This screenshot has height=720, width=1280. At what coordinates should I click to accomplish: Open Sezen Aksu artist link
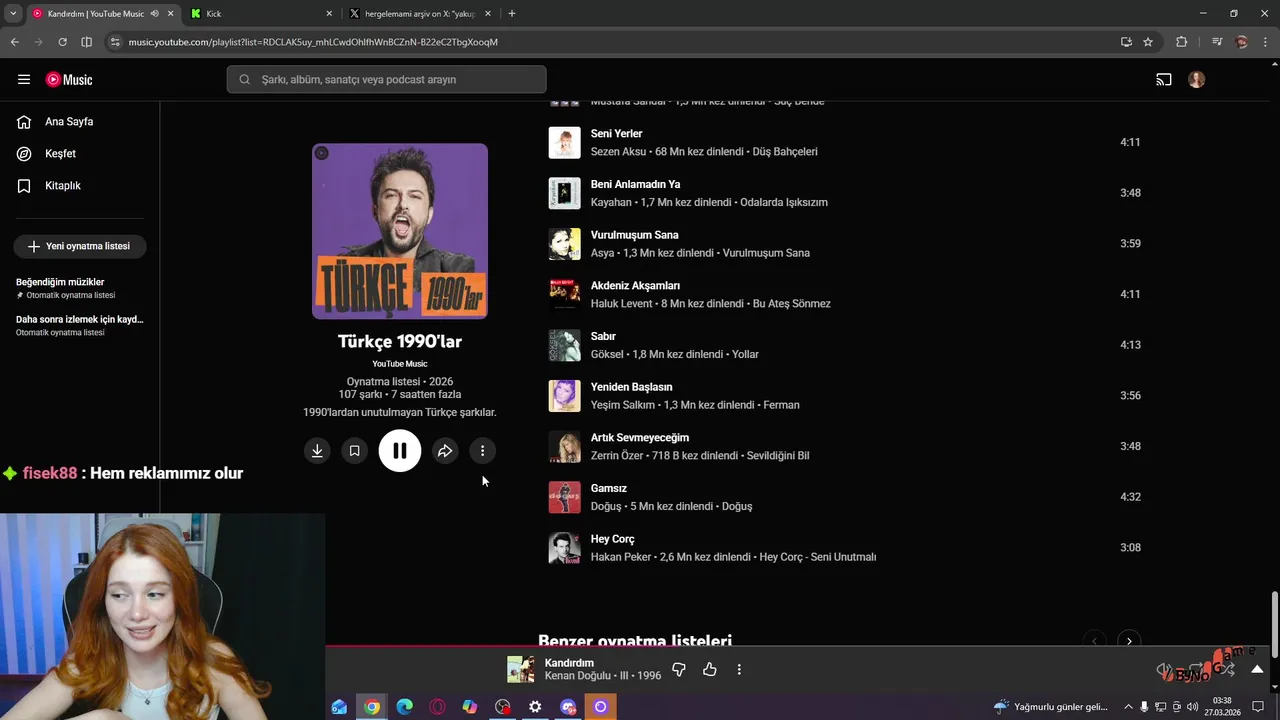point(618,152)
